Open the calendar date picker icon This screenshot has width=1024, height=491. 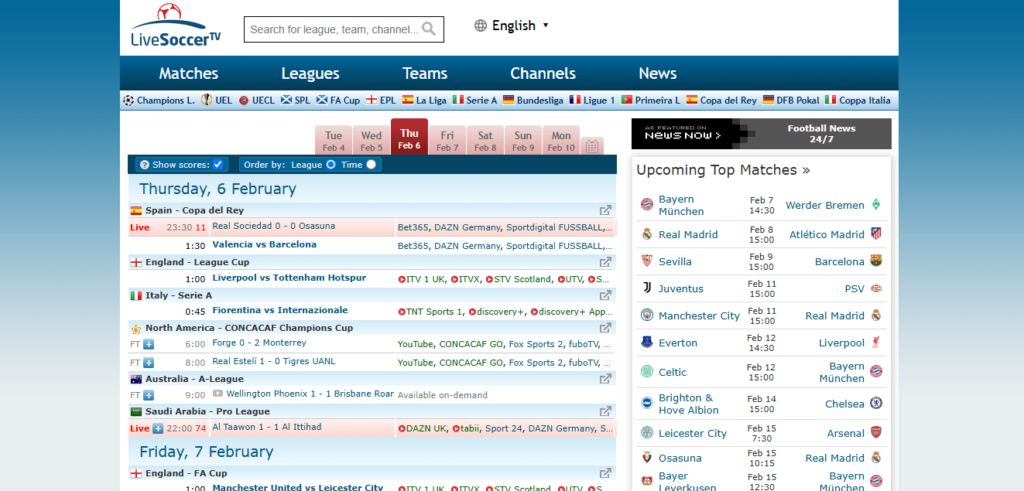592,146
